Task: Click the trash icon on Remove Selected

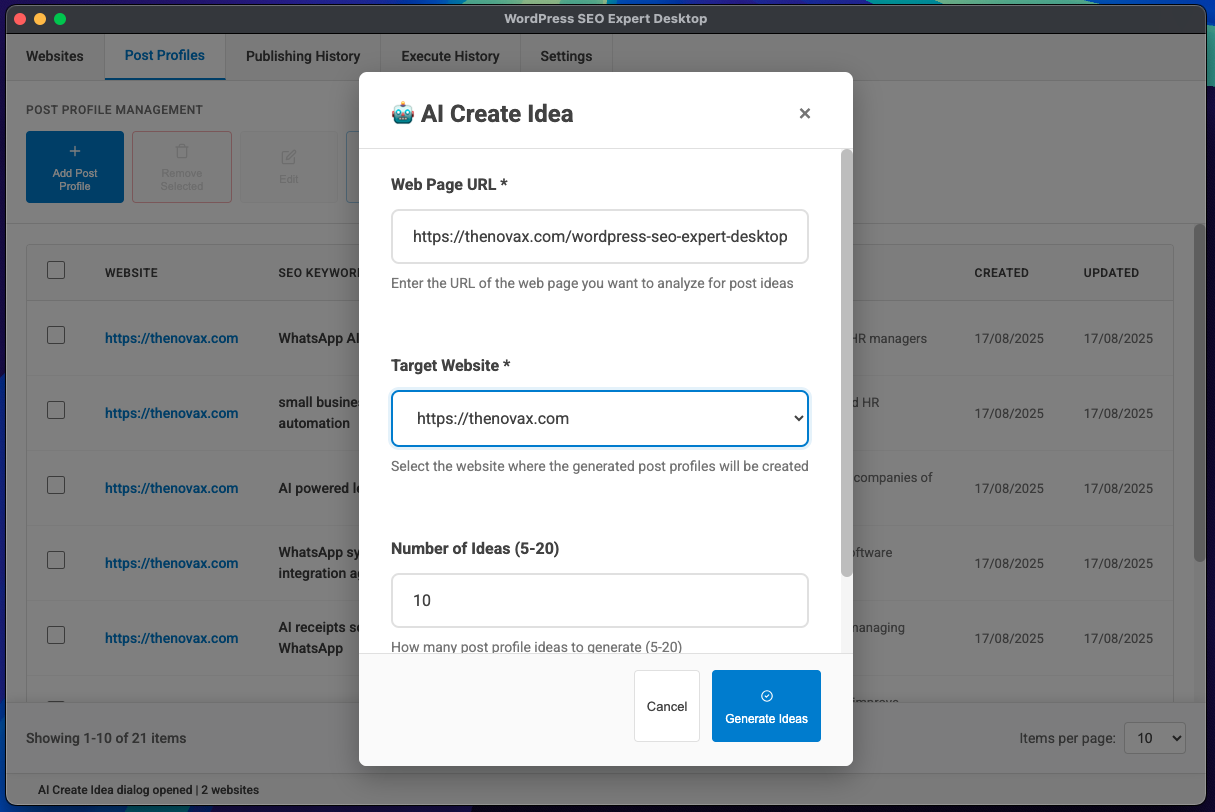Action: click(182, 152)
